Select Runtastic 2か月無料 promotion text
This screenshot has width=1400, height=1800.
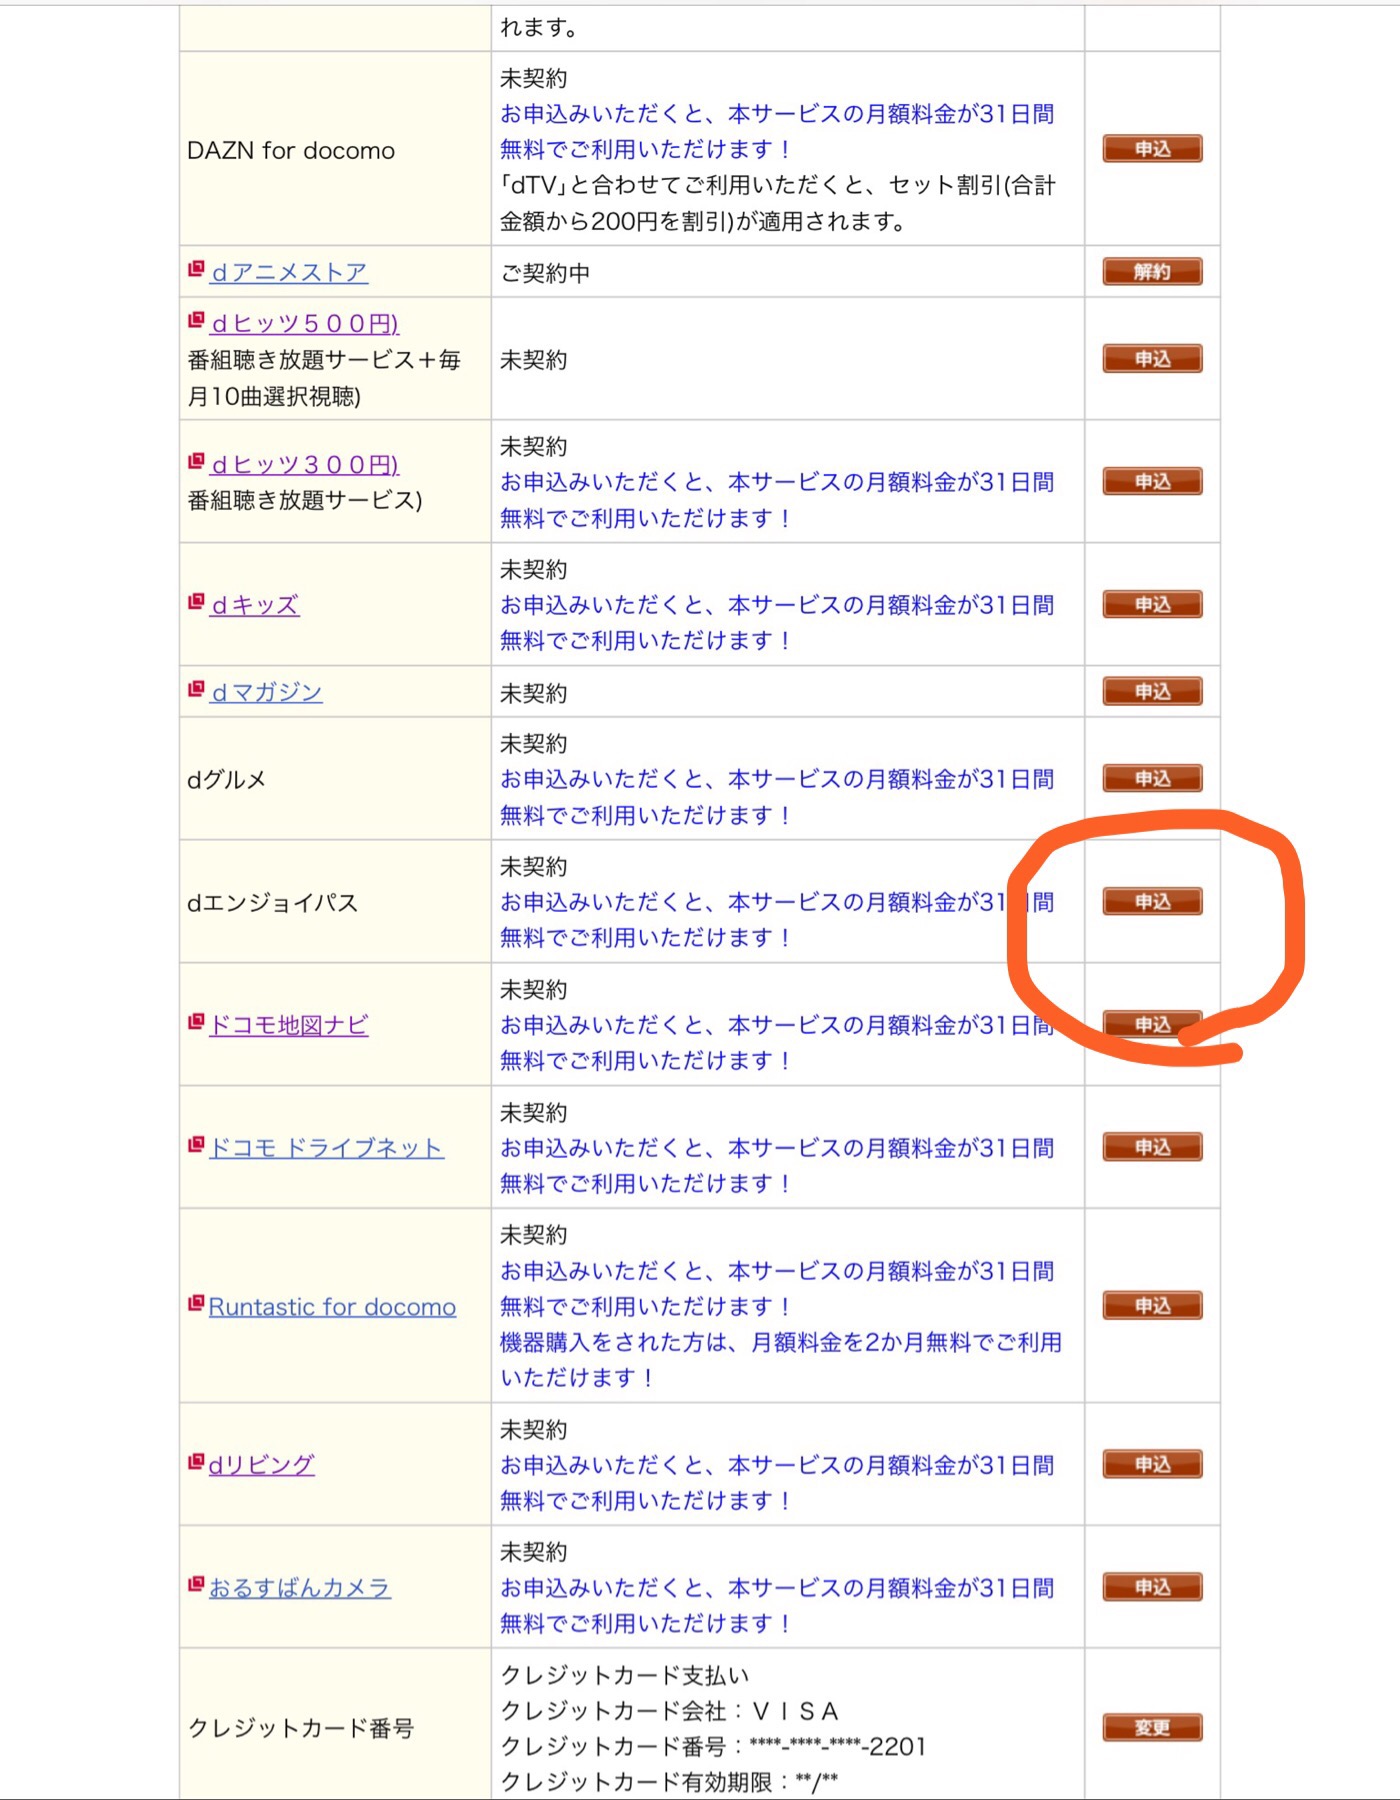point(781,1360)
